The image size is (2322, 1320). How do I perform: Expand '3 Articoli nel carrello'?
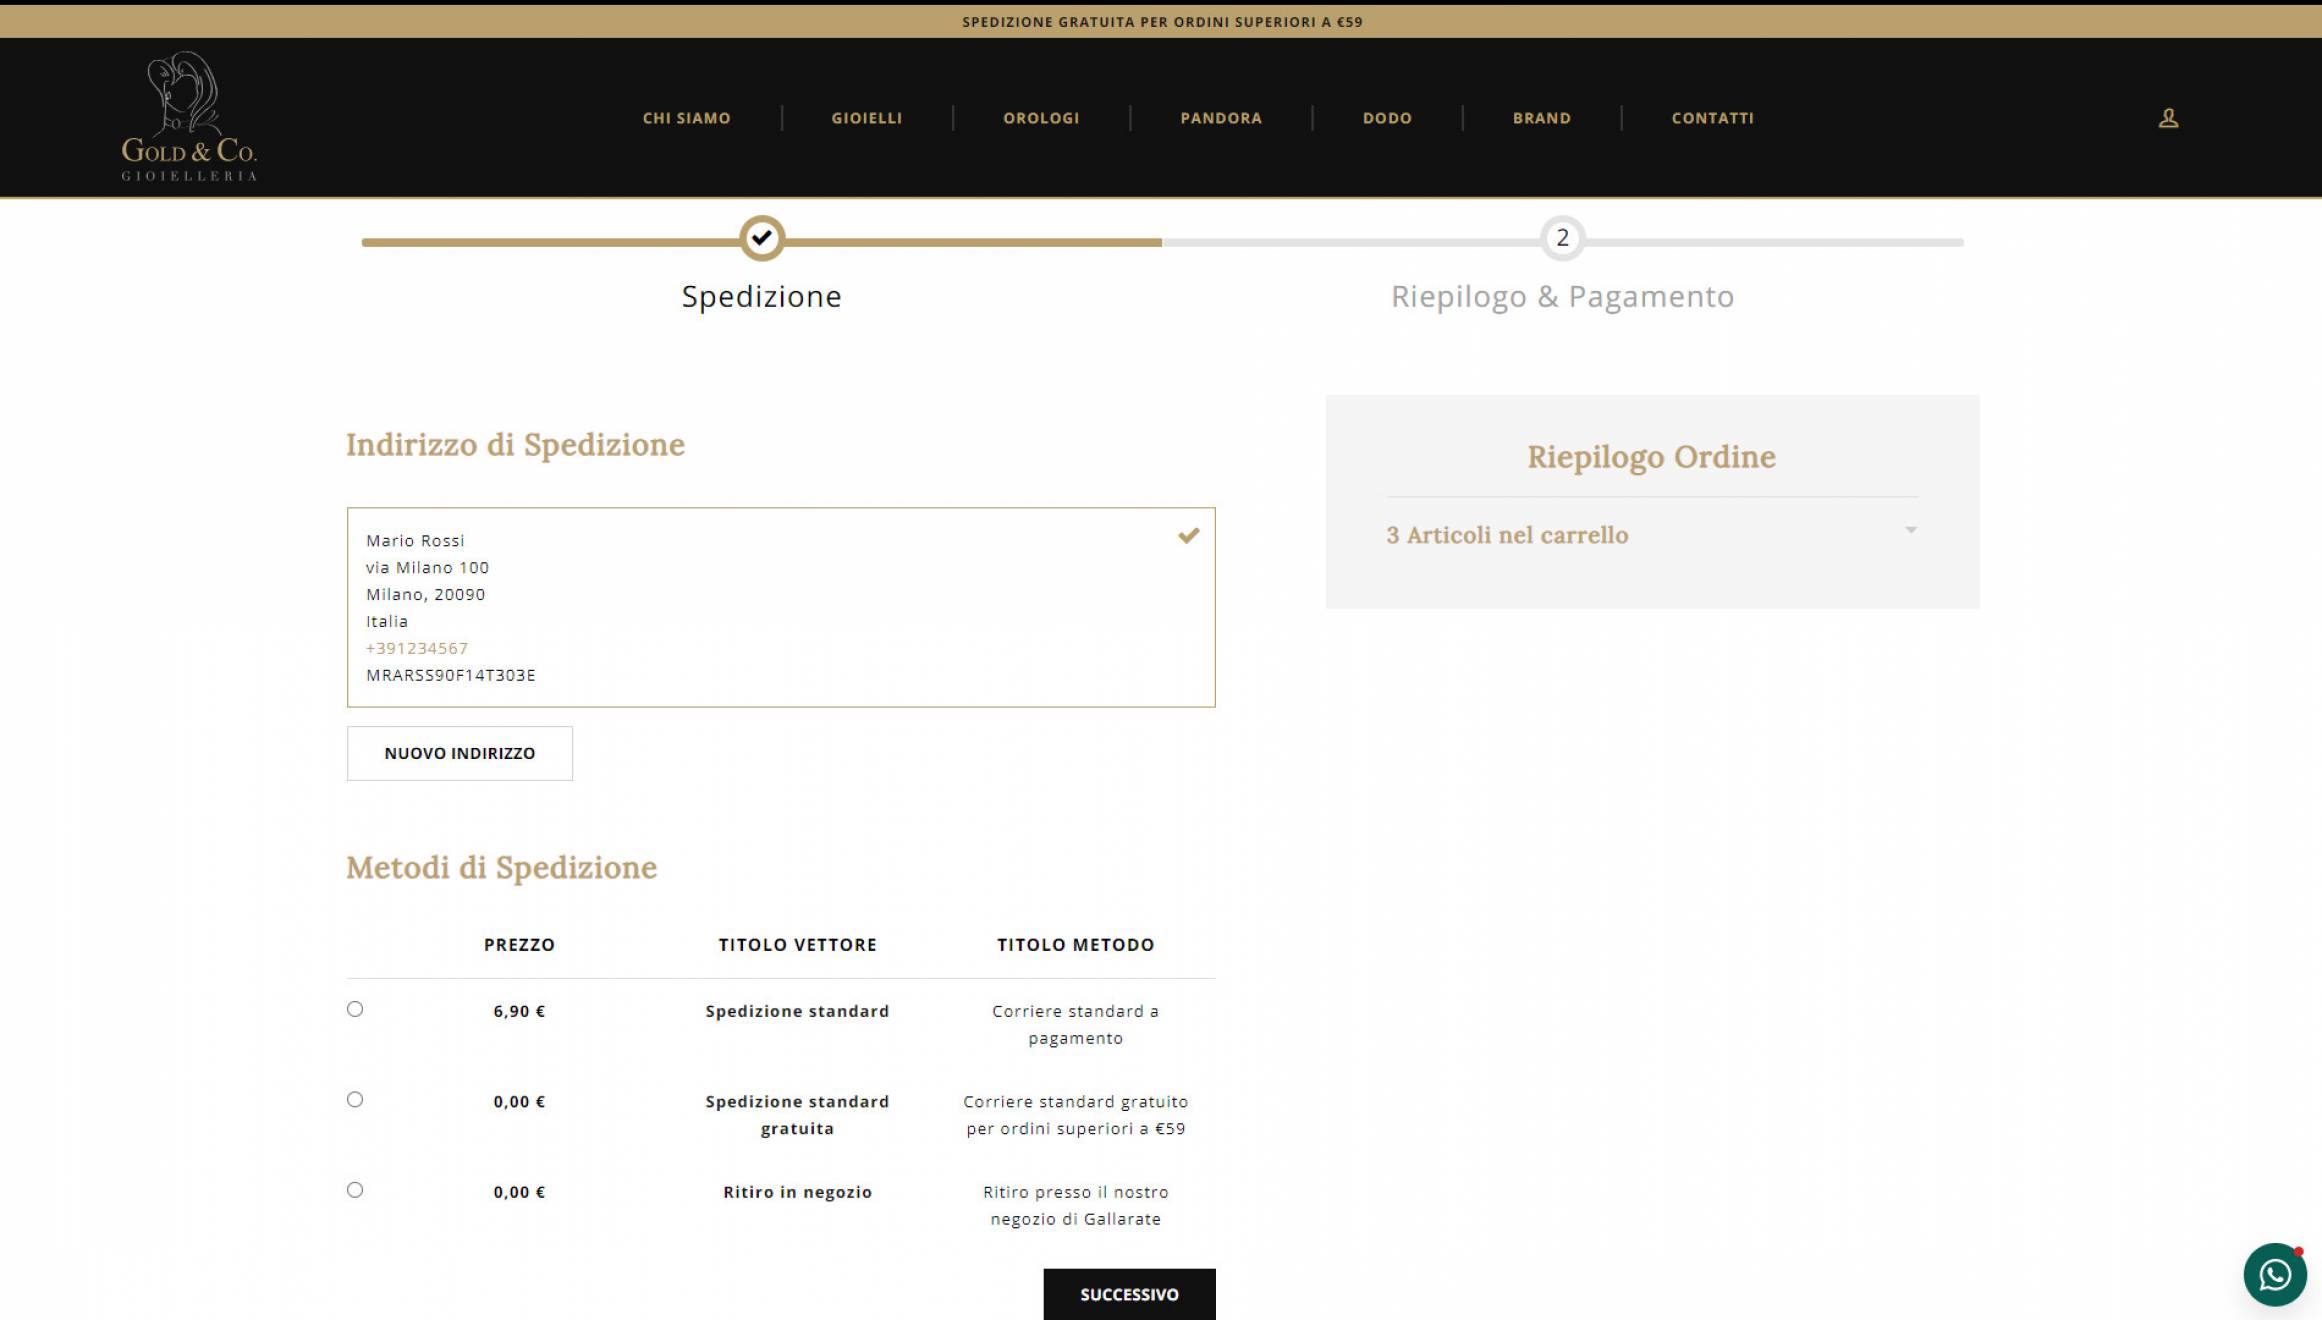(1507, 535)
